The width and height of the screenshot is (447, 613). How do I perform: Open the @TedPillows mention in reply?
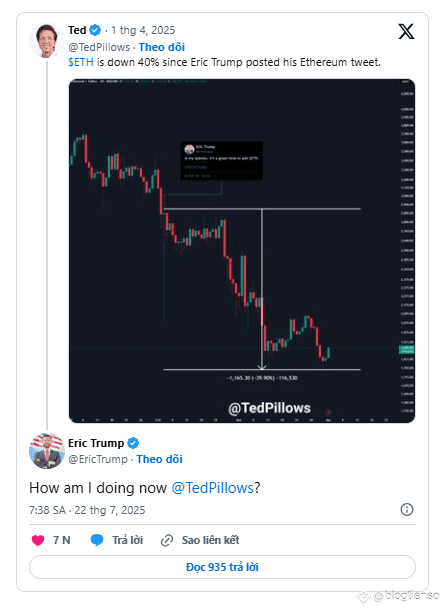[x=213, y=488]
